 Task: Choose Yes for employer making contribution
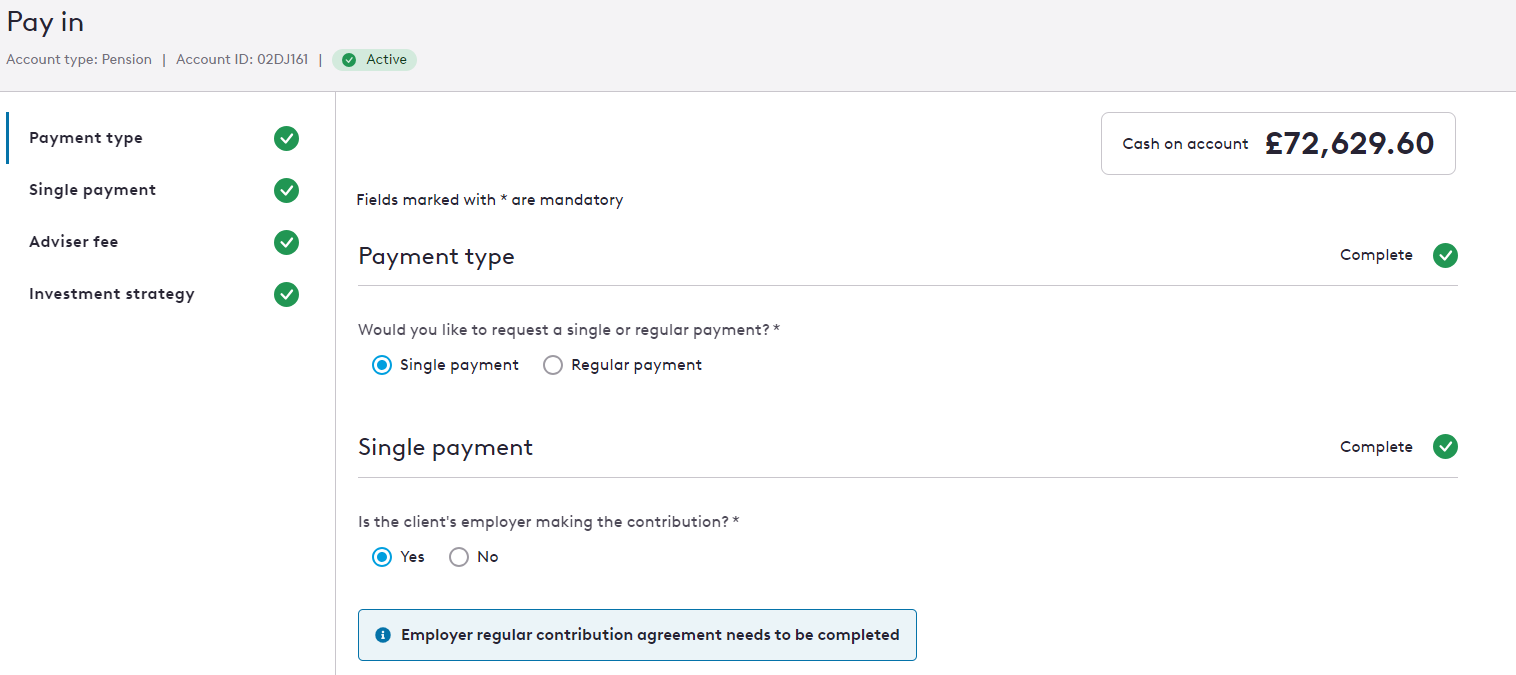(381, 557)
